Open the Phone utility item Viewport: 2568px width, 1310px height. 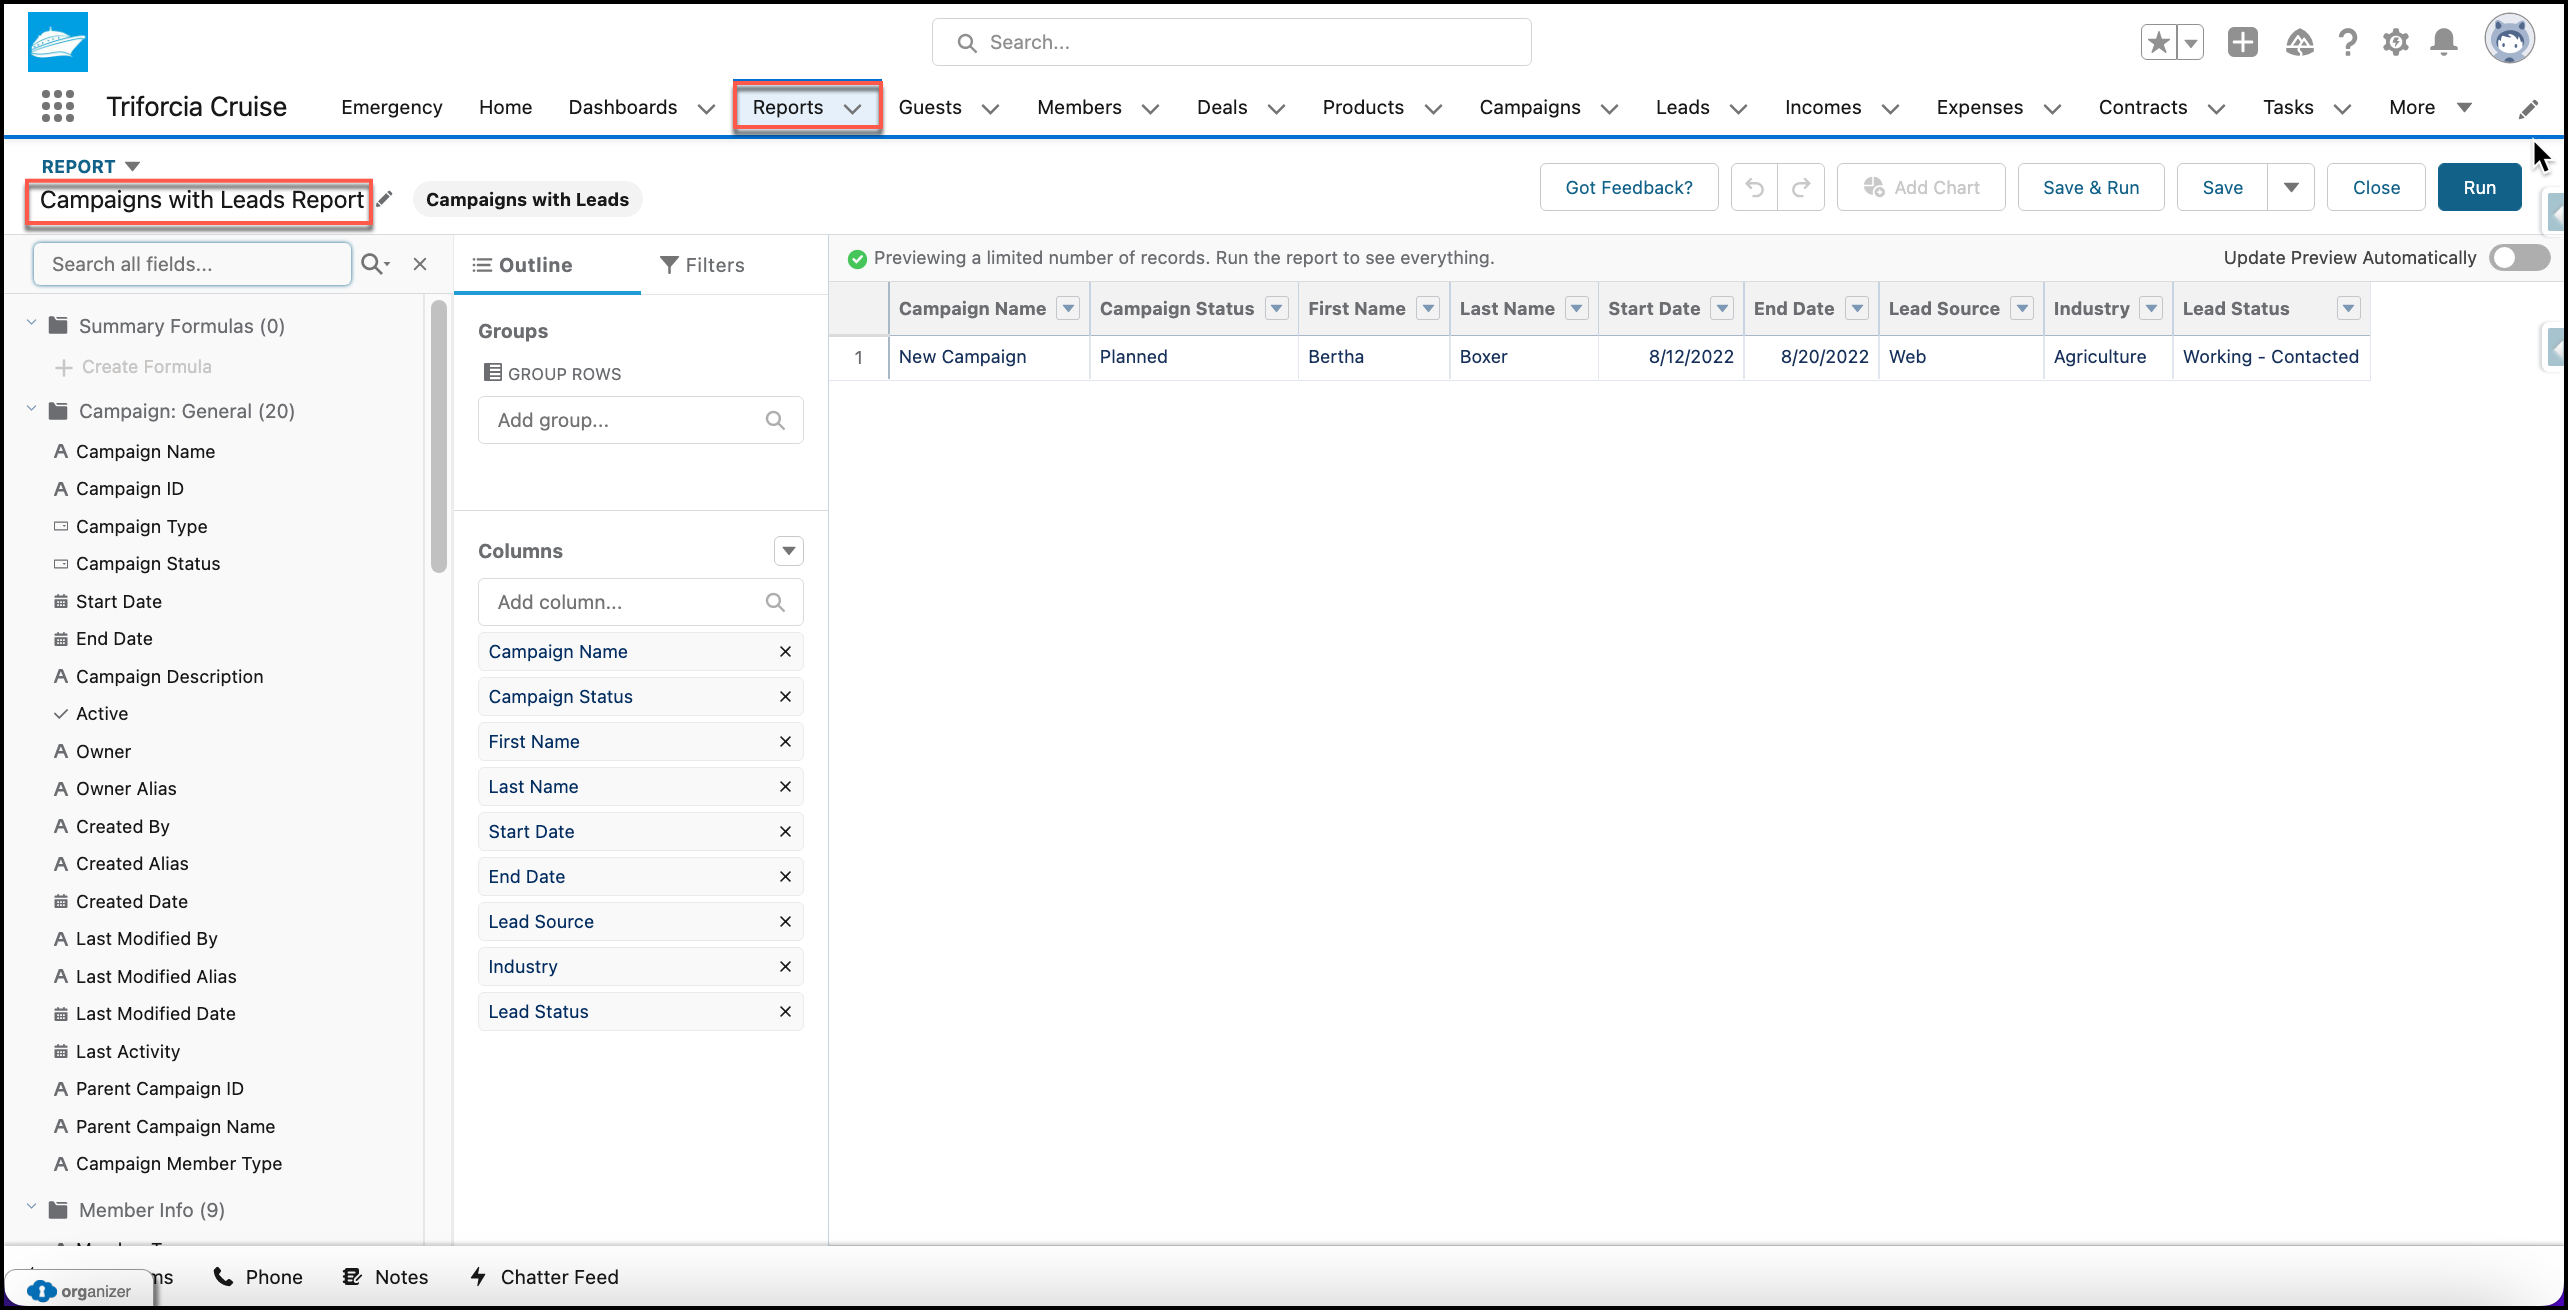[x=258, y=1277]
